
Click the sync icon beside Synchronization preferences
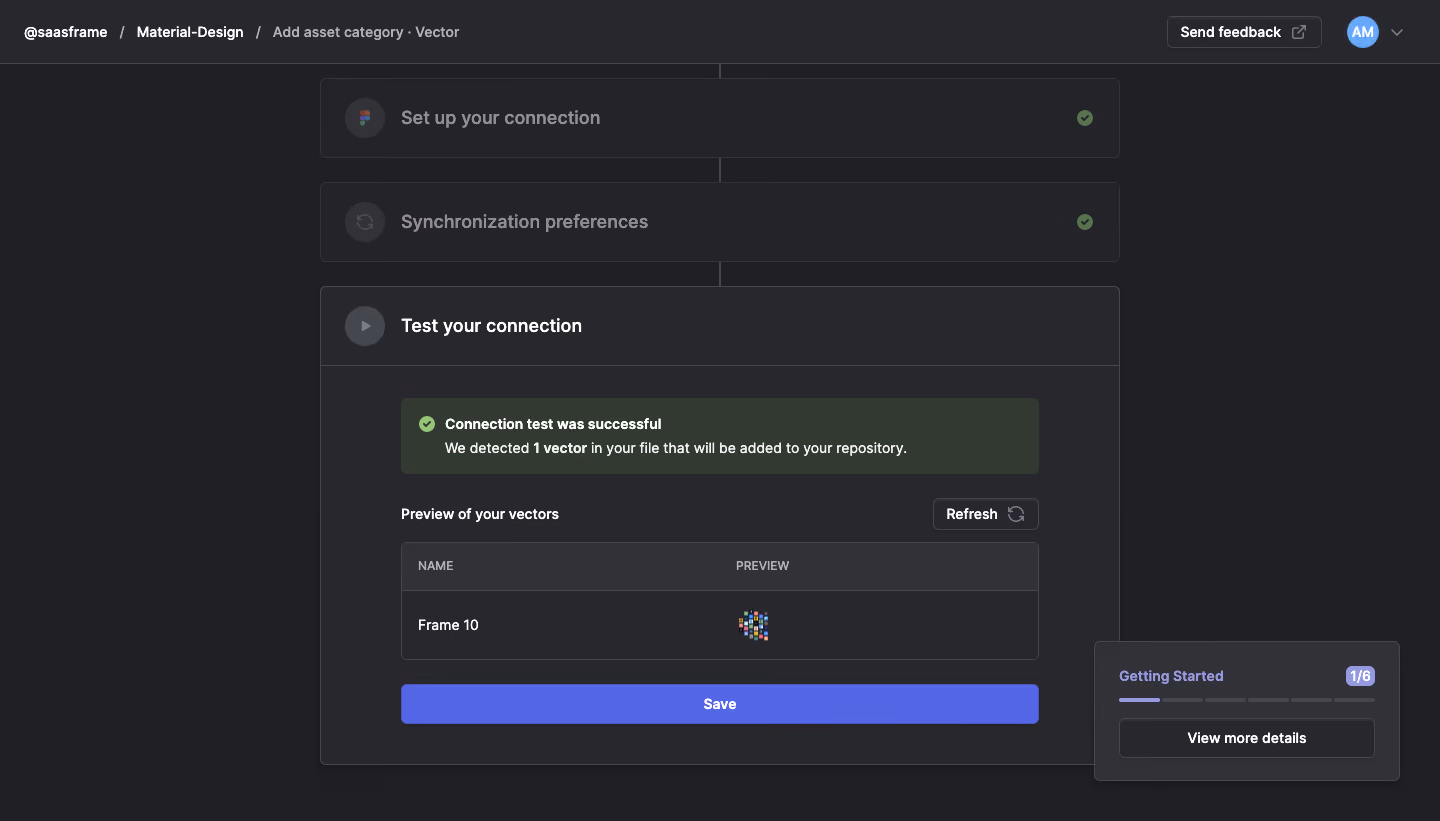(365, 222)
